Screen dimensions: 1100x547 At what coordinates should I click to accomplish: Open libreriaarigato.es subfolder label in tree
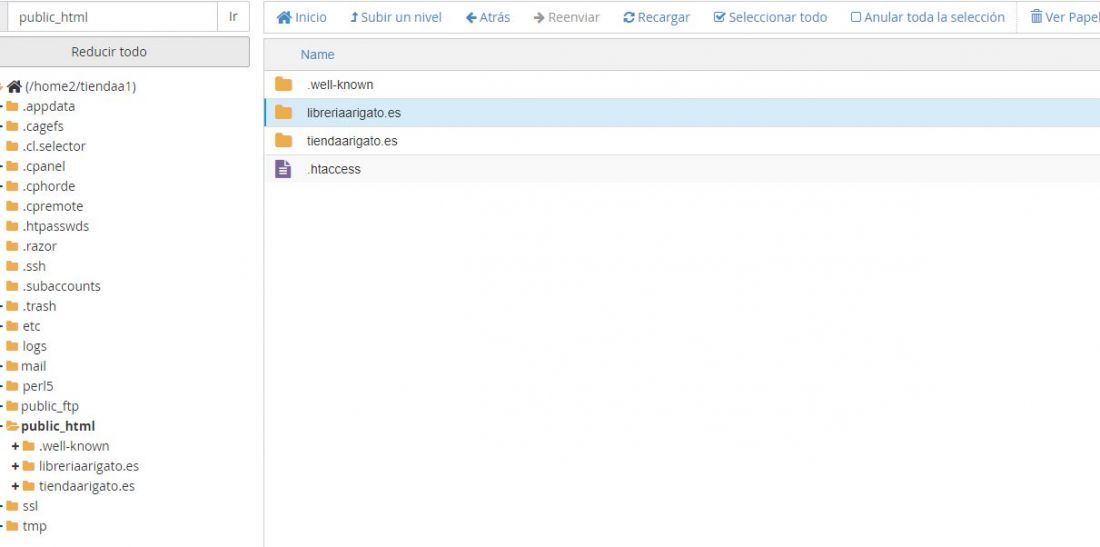(x=89, y=466)
